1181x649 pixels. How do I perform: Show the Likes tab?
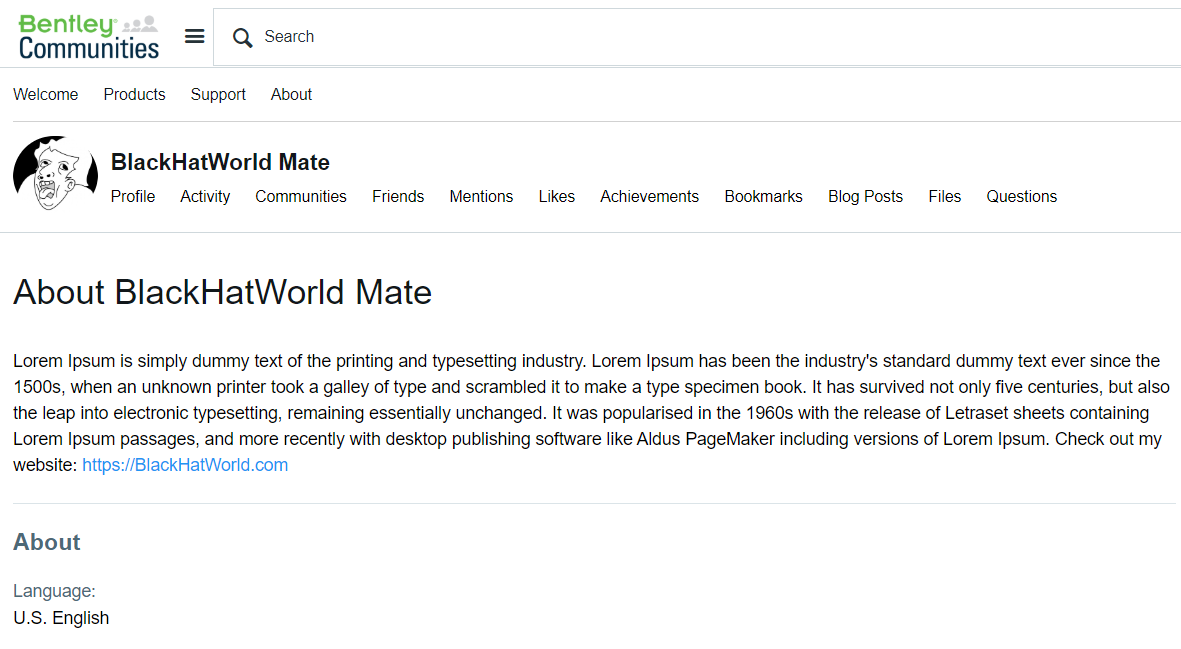(x=557, y=197)
